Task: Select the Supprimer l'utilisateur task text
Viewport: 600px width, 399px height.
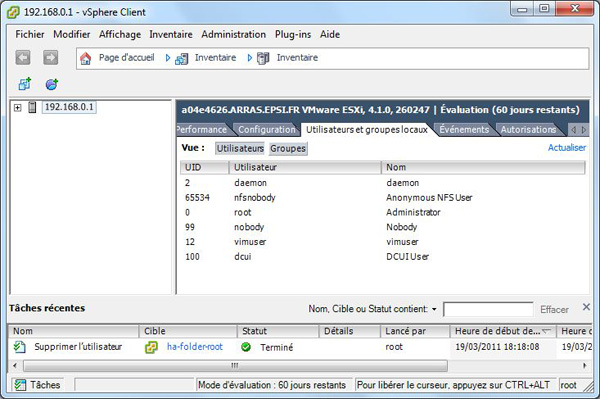Action: 78,347
